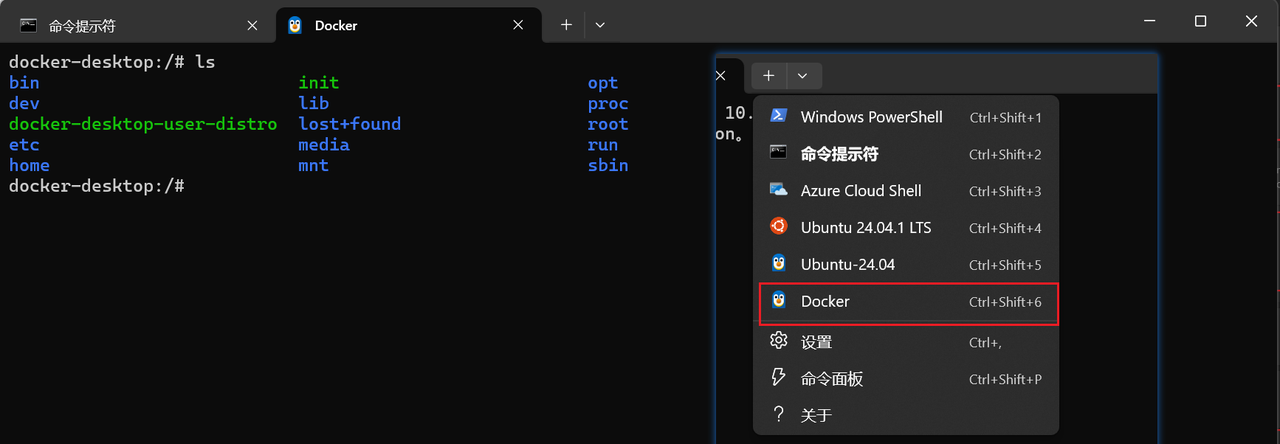Close the Docker tab
This screenshot has height=444, width=1280.
click(518, 25)
